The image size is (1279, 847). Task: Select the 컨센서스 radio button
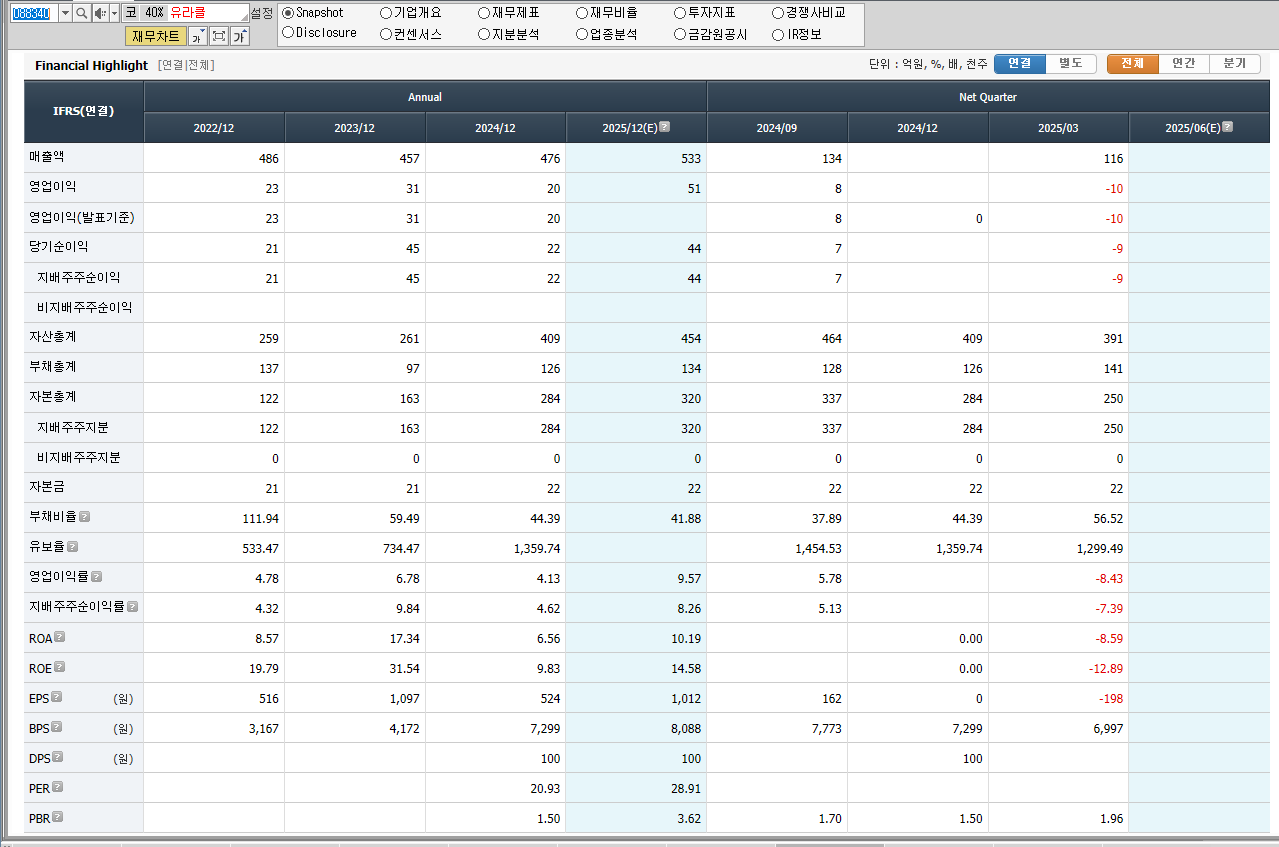(x=386, y=34)
